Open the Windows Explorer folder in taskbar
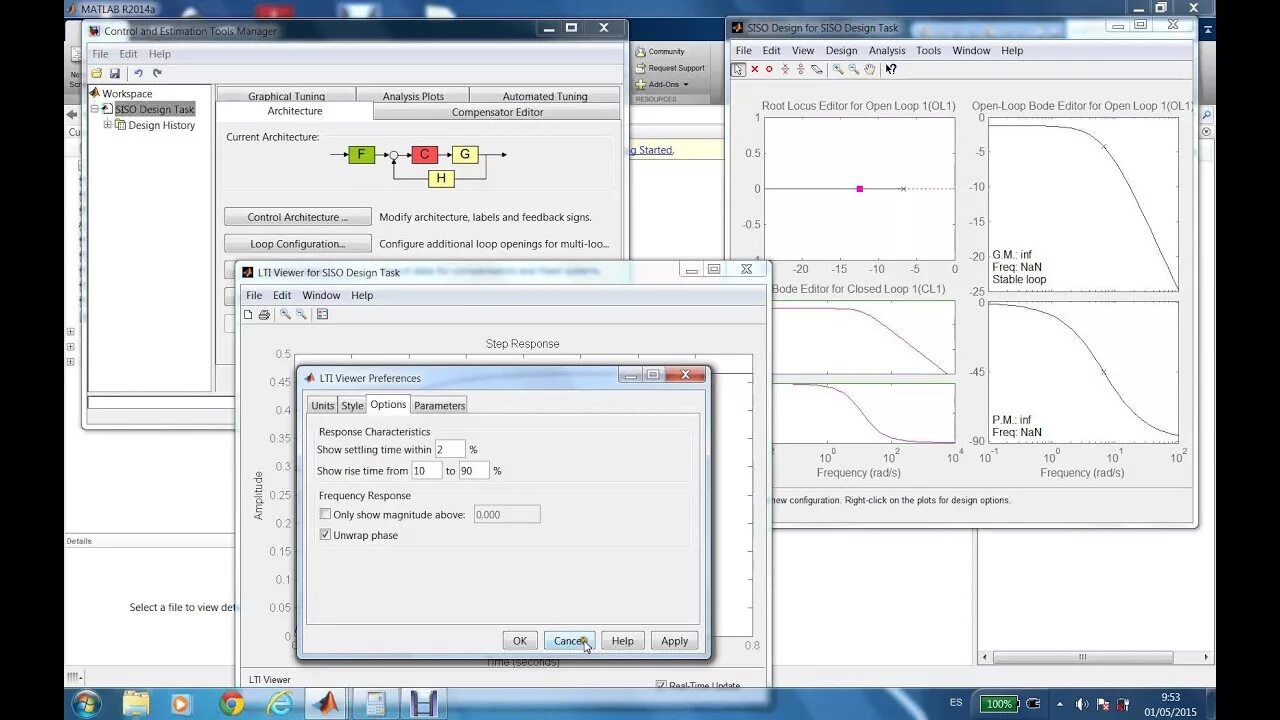This screenshot has height=720, width=1280. click(x=136, y=704)
